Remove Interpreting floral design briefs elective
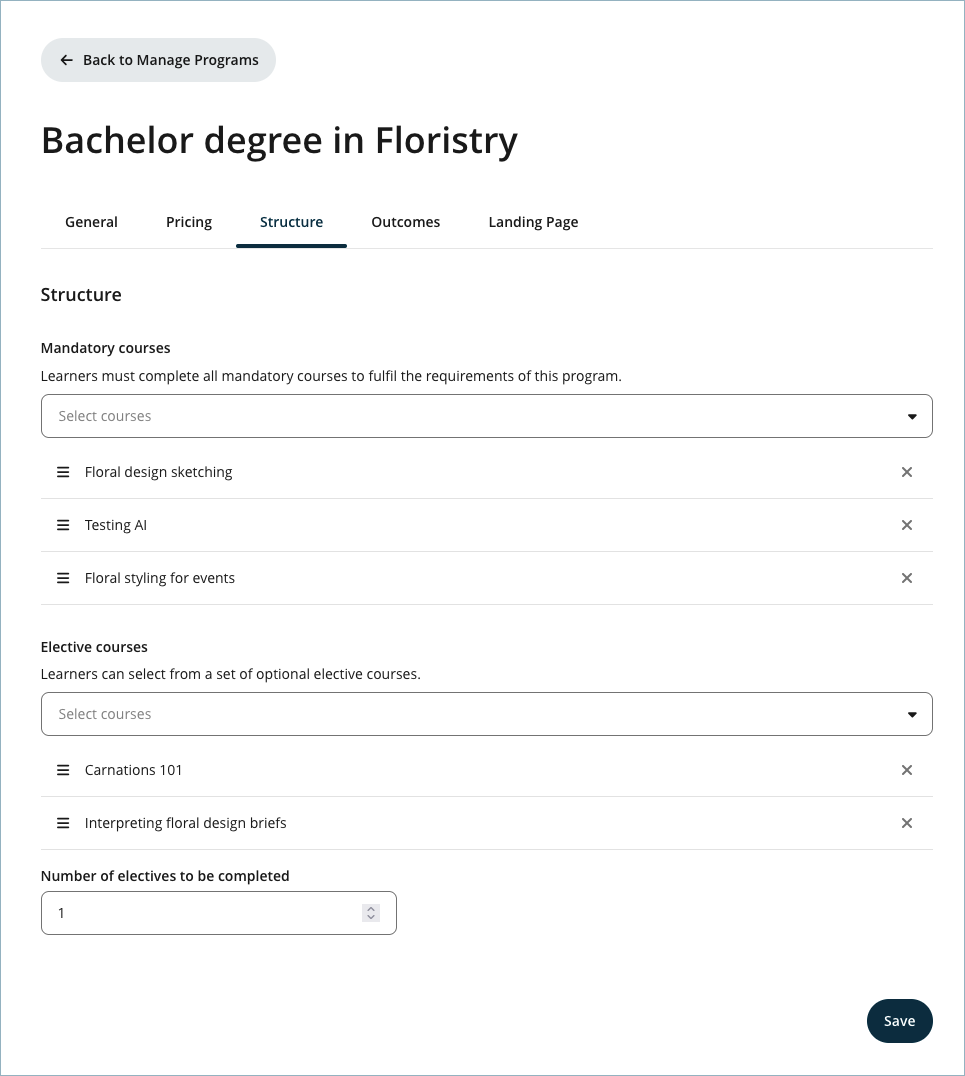Viewport: 965px width, 1076px height. point(907,823)
